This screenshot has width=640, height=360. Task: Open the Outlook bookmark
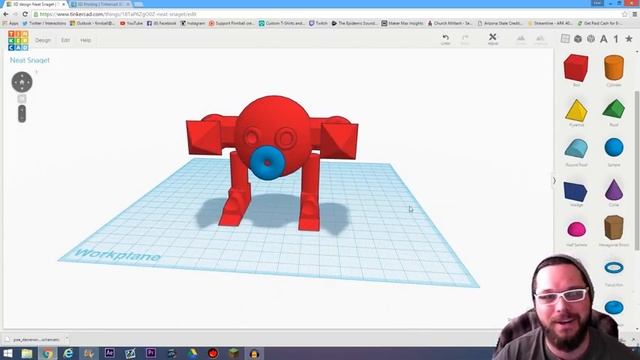92,23
